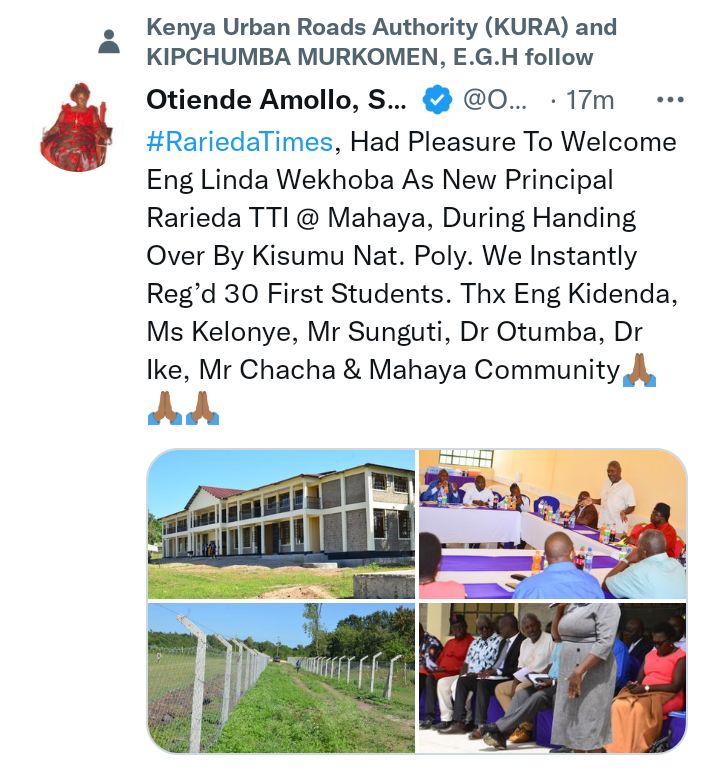
Task: Open the three-dot more options menu
Action: point(670,100)
